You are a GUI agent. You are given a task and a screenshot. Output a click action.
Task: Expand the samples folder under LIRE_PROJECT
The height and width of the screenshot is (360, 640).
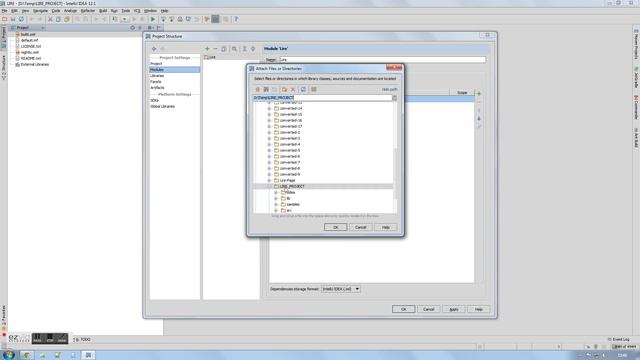tap(276, 204)
